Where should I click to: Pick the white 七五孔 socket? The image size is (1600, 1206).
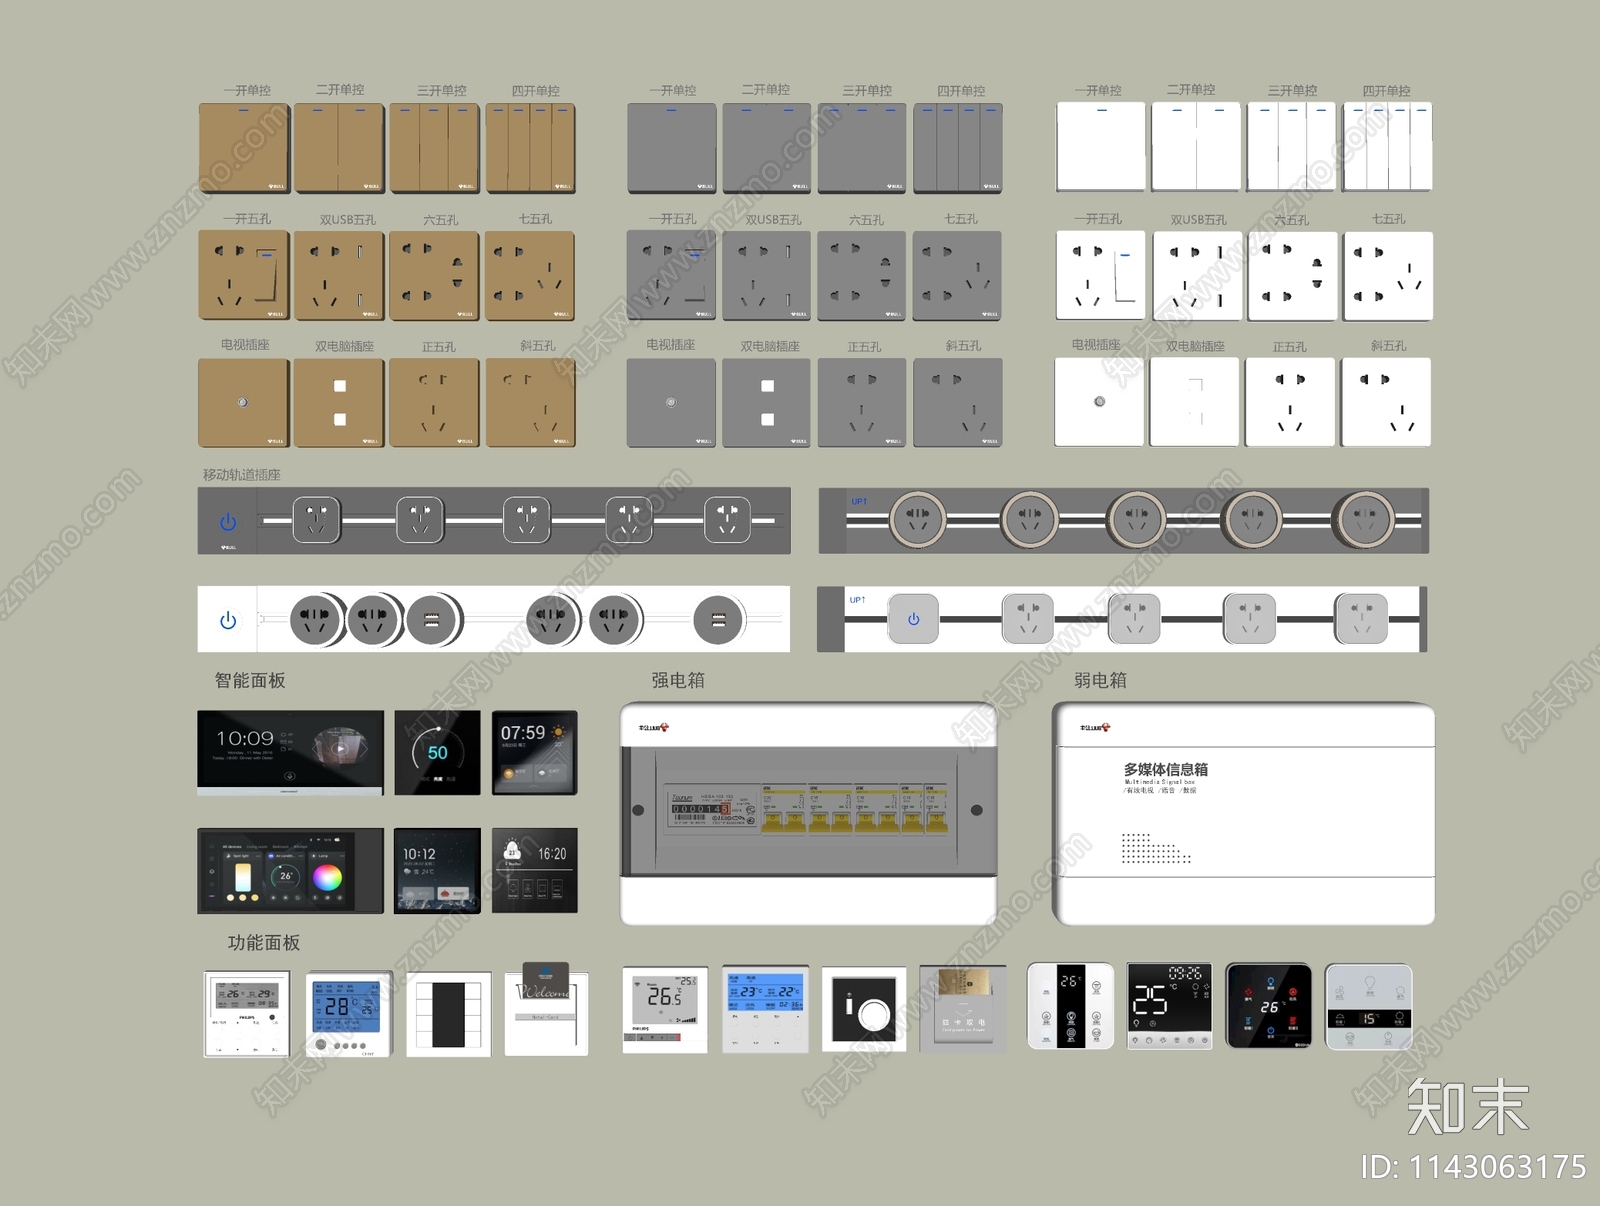1388,276
